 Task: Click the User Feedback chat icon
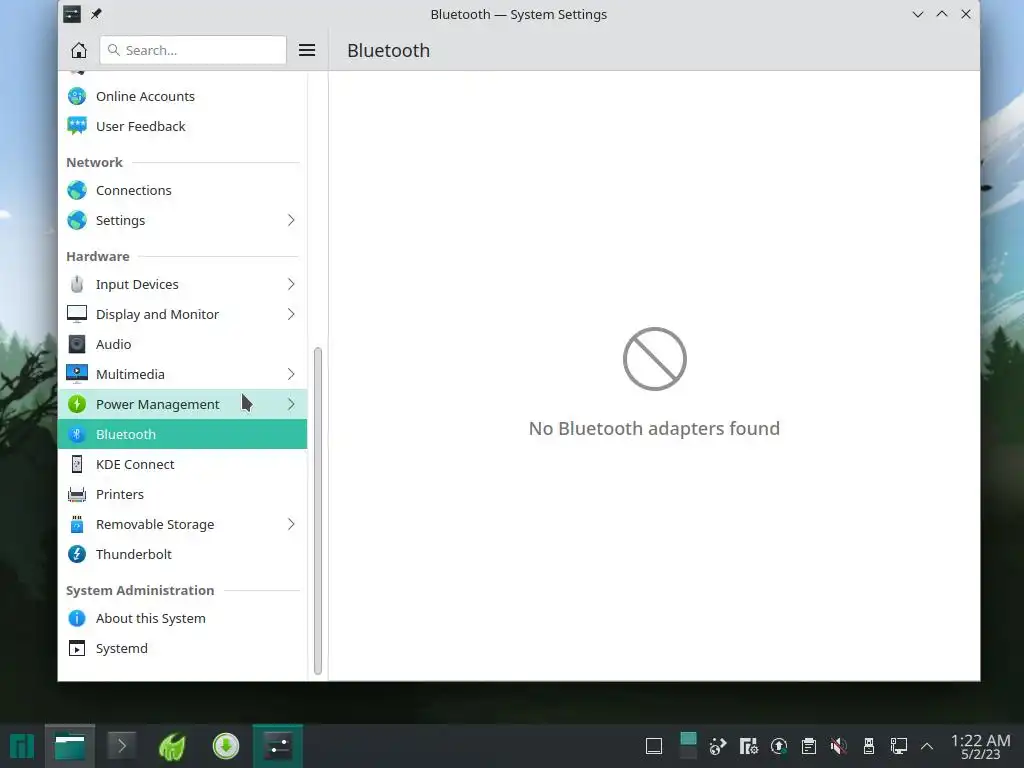coord(76,126)
